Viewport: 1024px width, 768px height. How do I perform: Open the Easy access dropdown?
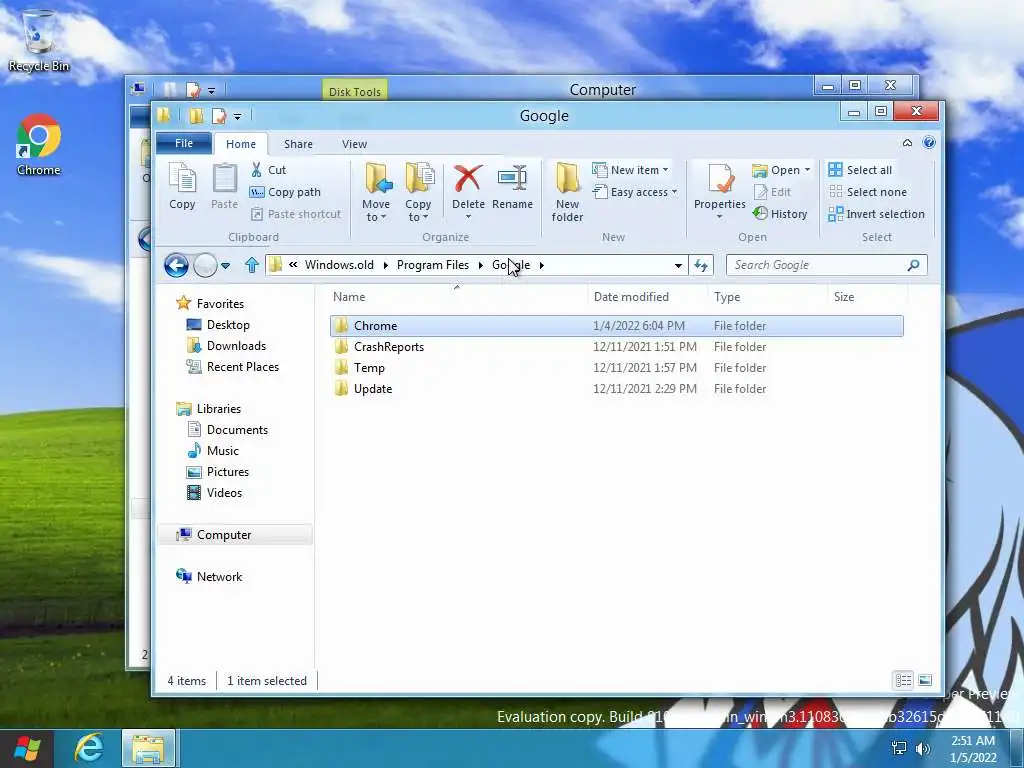[x=635, y=192]
